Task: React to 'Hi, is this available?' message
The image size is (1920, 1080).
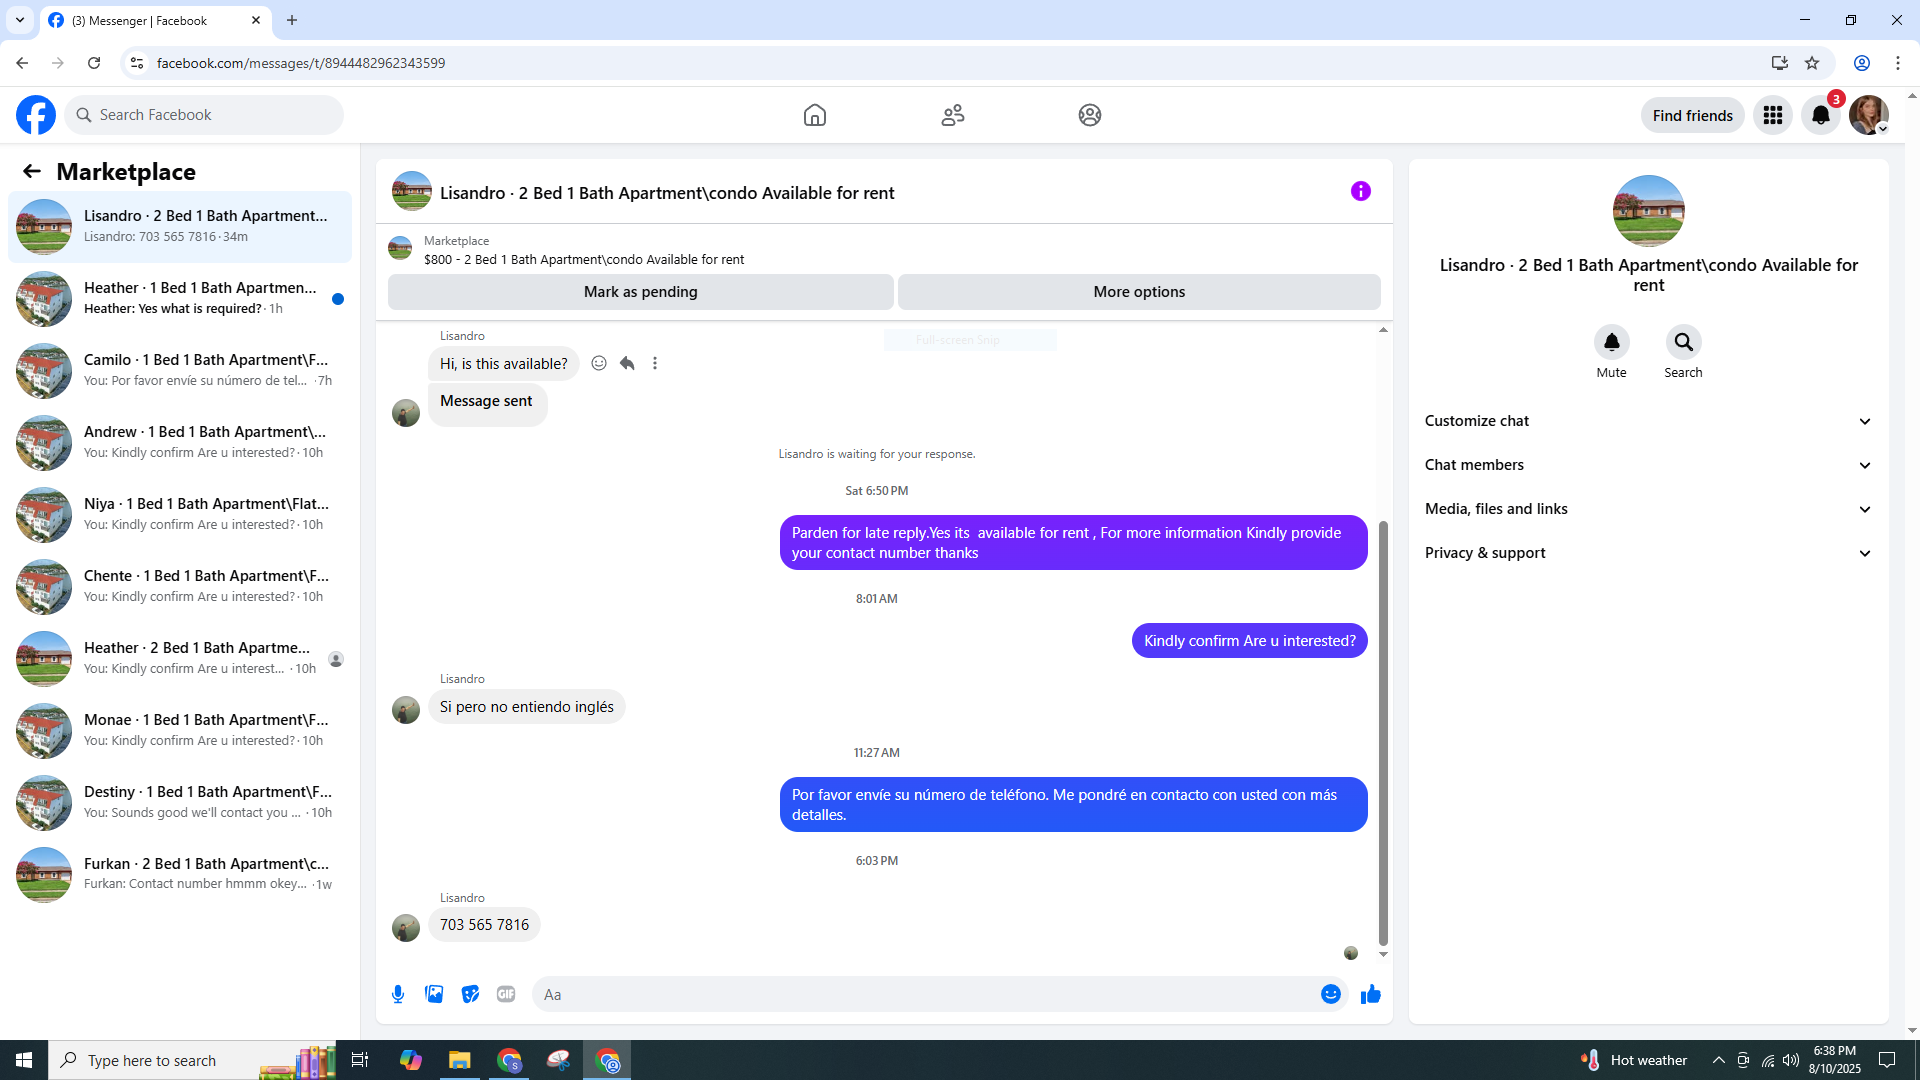Action: (599, 363)
